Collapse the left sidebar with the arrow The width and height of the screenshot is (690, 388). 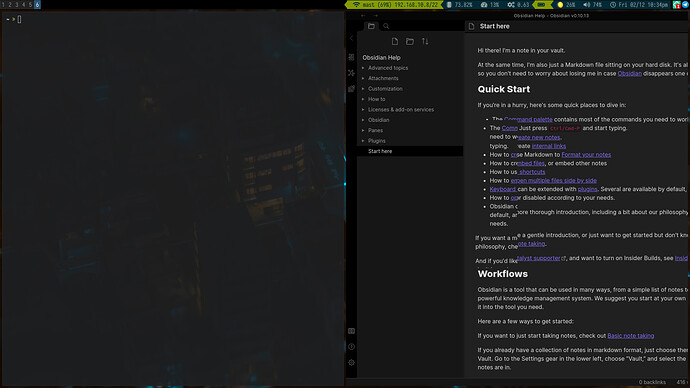point(351,38)
